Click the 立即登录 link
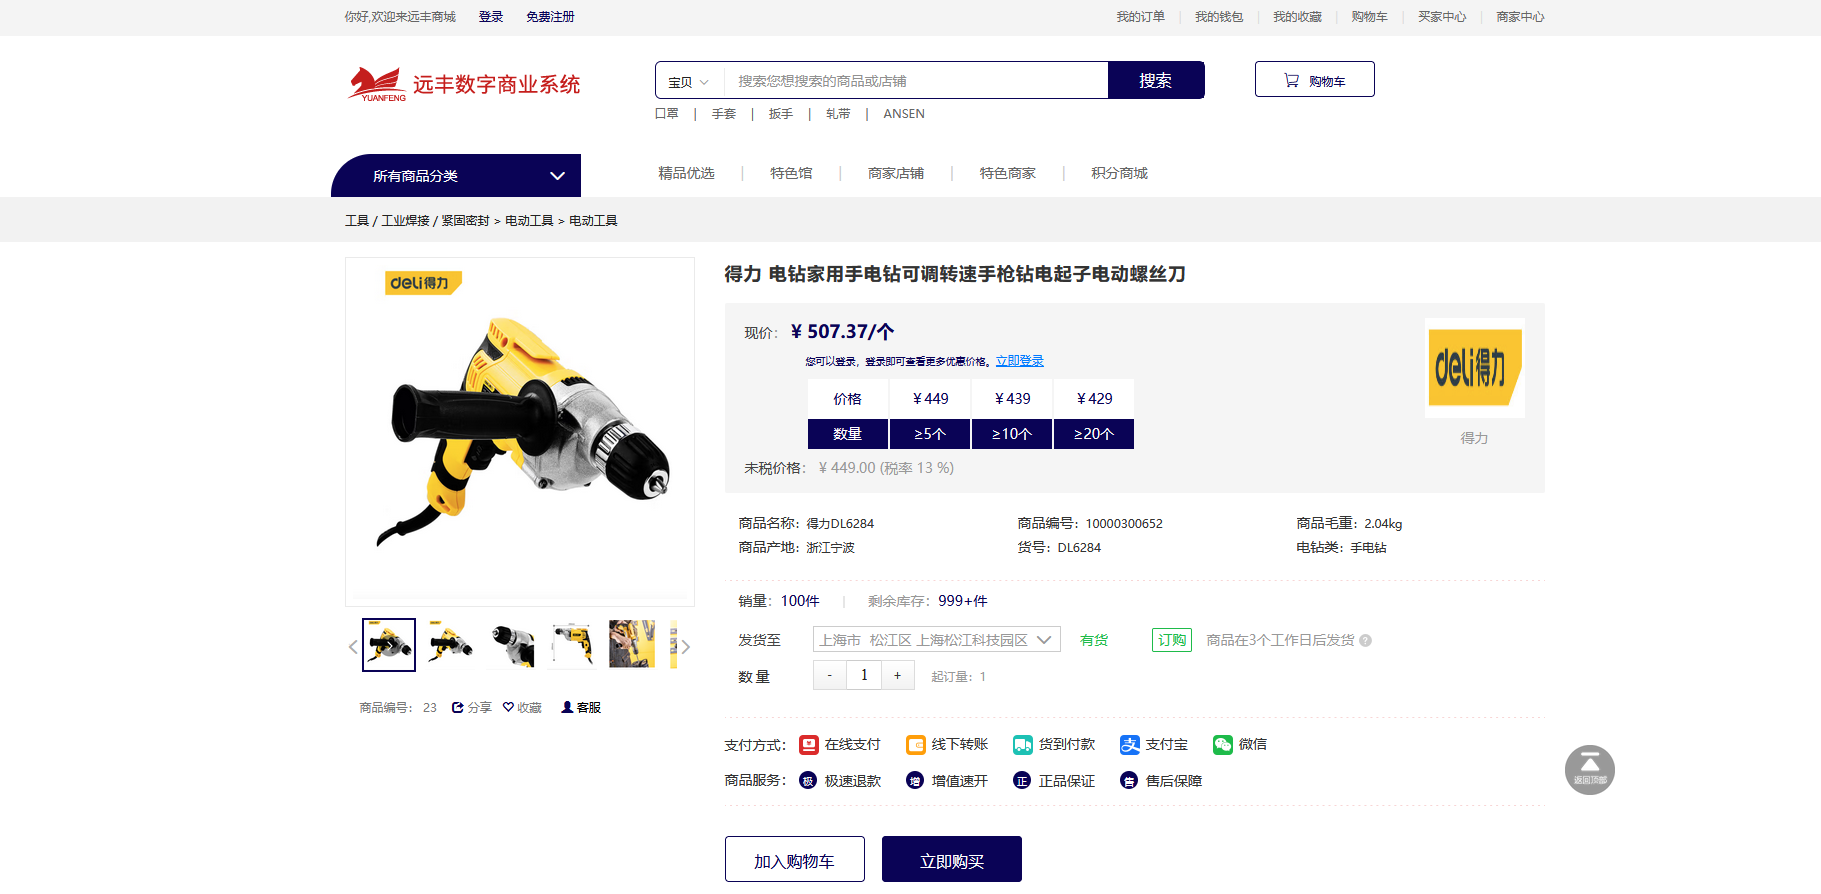Viewport: 1821px width, 894px height. coord(1019,361)
